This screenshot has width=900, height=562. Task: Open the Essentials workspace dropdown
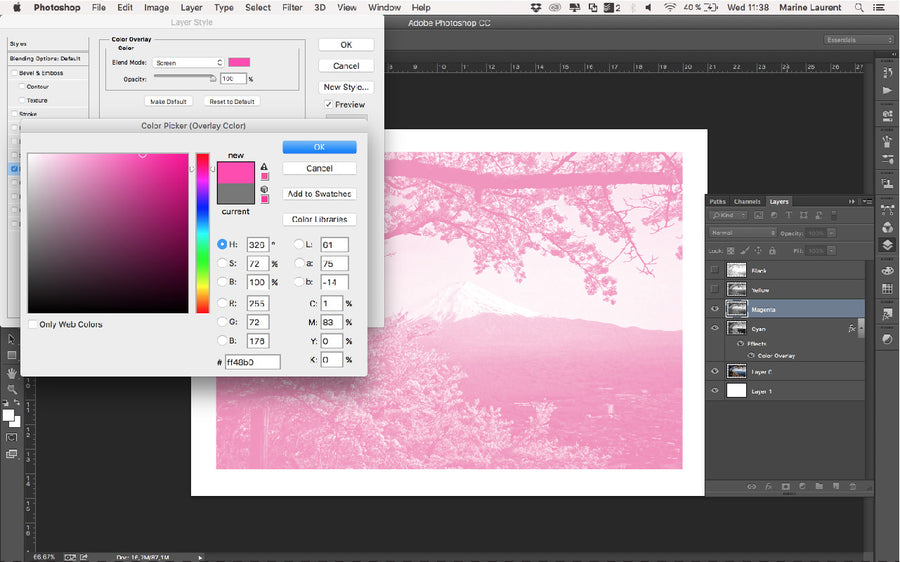pos(858,40)
